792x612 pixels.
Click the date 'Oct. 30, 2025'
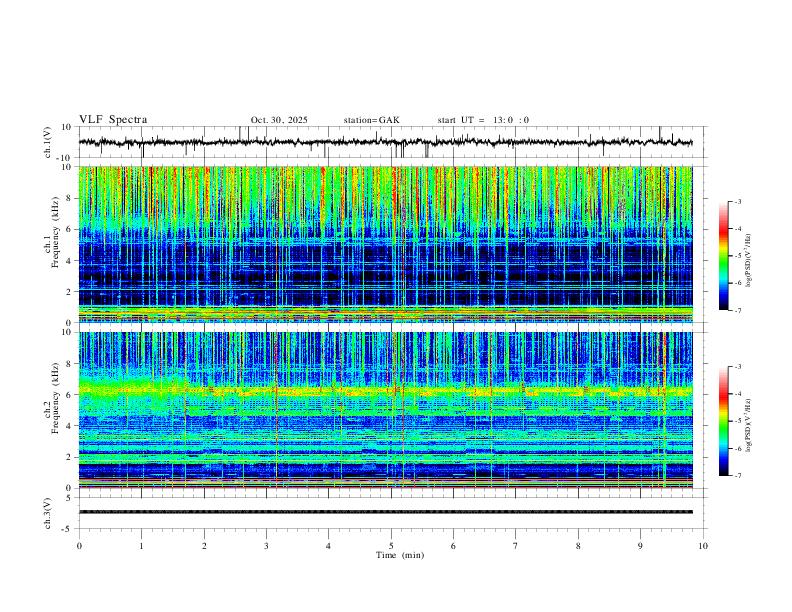(x=279, y=120)
